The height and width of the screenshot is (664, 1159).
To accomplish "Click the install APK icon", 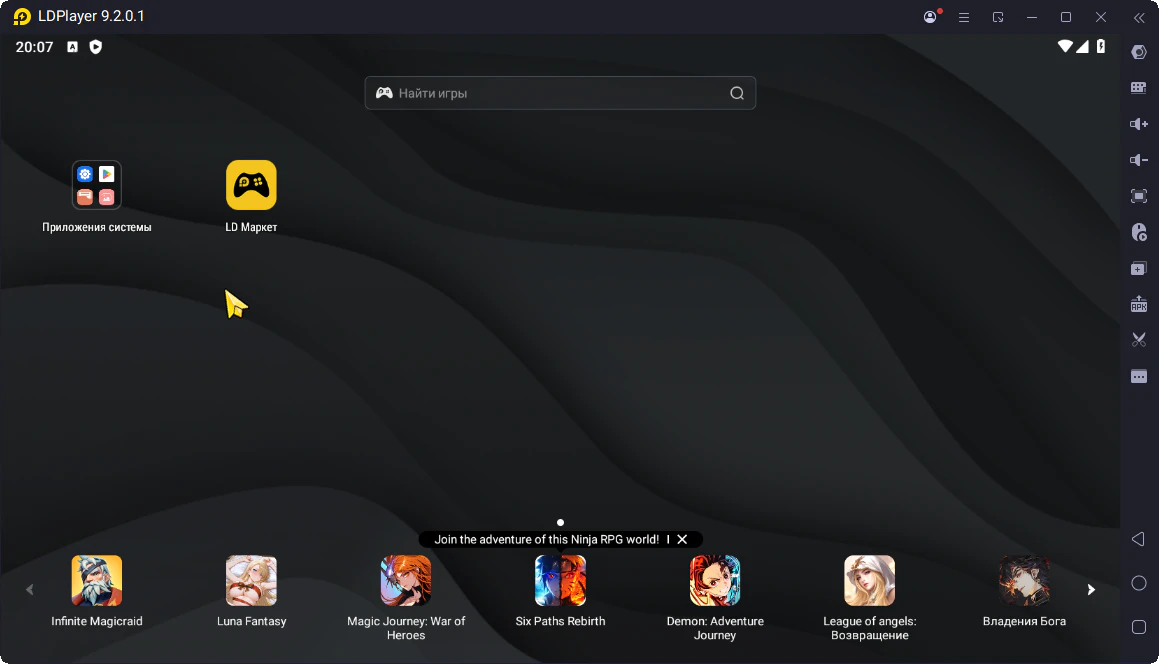I will point(1138,304).
